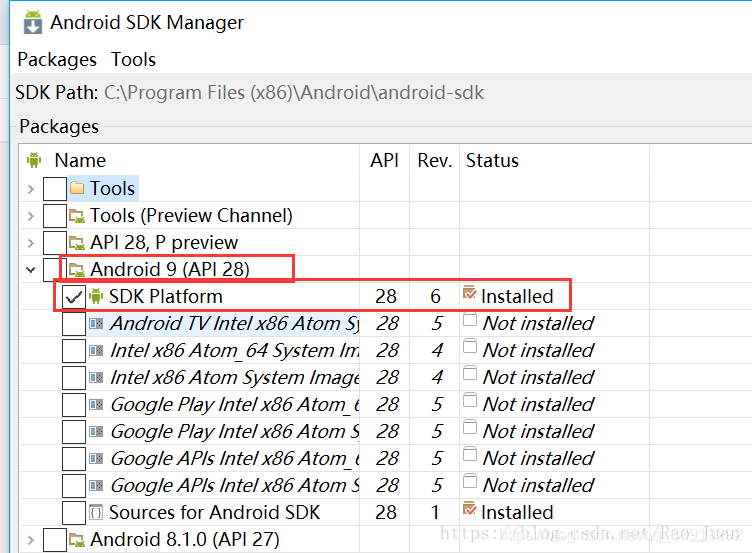Select the Tools (Preview Channel) item
This screenshot has height=553, width=752.
point(191,216)
